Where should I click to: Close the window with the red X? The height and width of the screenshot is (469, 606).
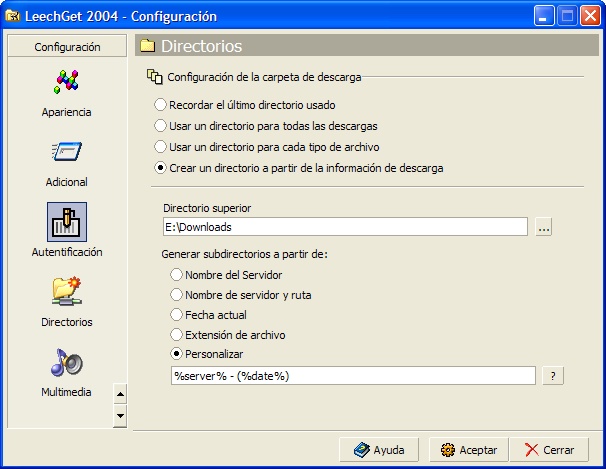[590, 16]
